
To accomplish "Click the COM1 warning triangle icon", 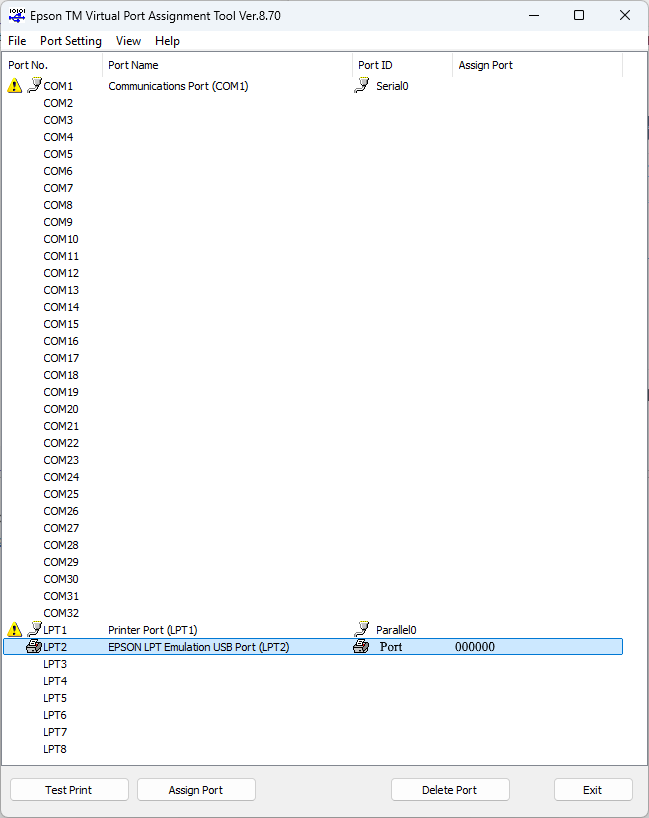I will pyautogui.click(x=15, y=86).
